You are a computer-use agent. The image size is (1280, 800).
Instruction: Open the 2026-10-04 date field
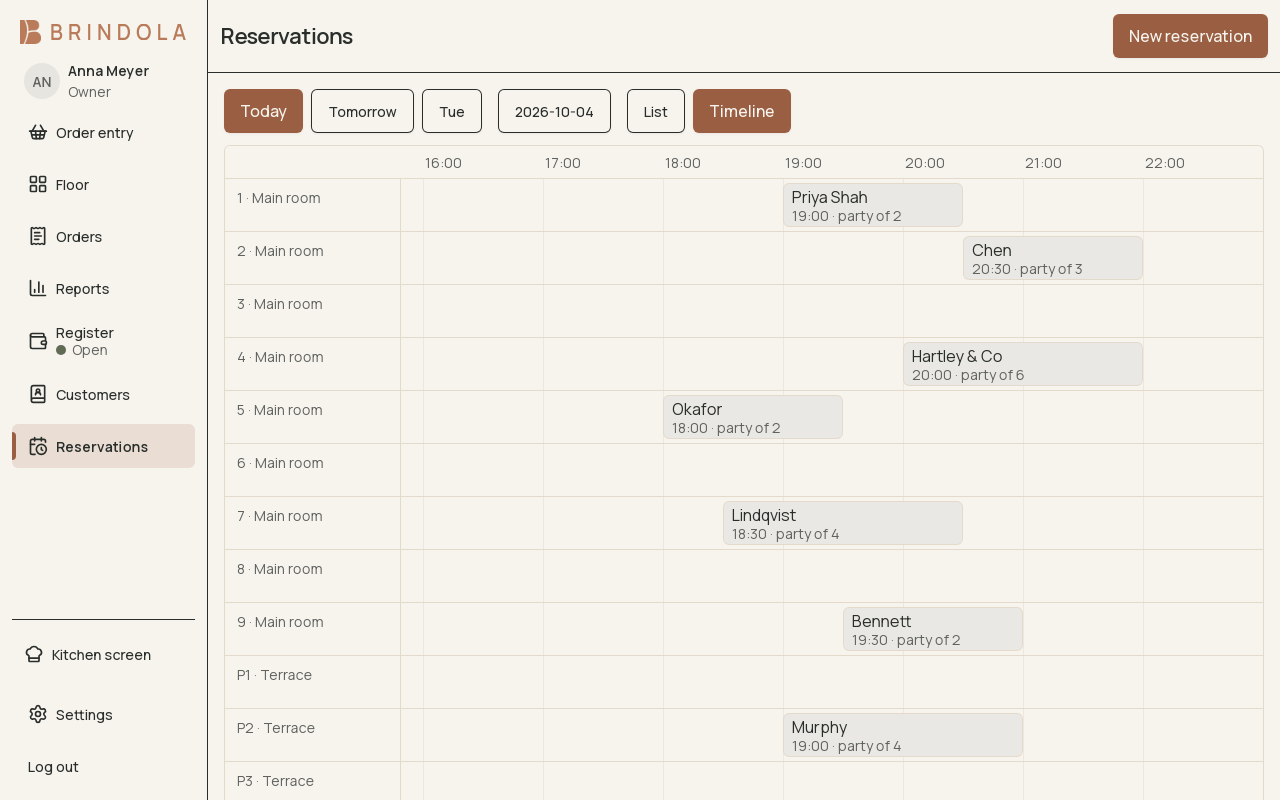[x=554, y=111]
